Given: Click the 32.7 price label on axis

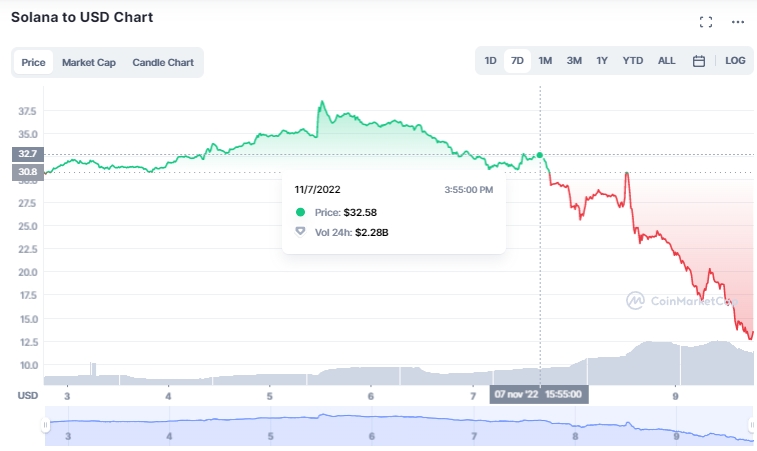Looking at the screenshot, I should [x=26, y=154].
